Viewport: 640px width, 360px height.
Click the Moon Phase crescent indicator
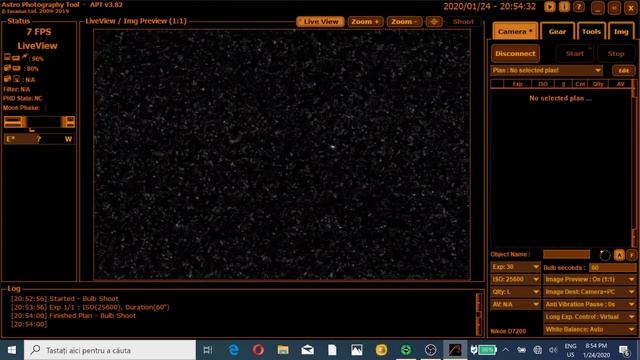tap(45, 108)
